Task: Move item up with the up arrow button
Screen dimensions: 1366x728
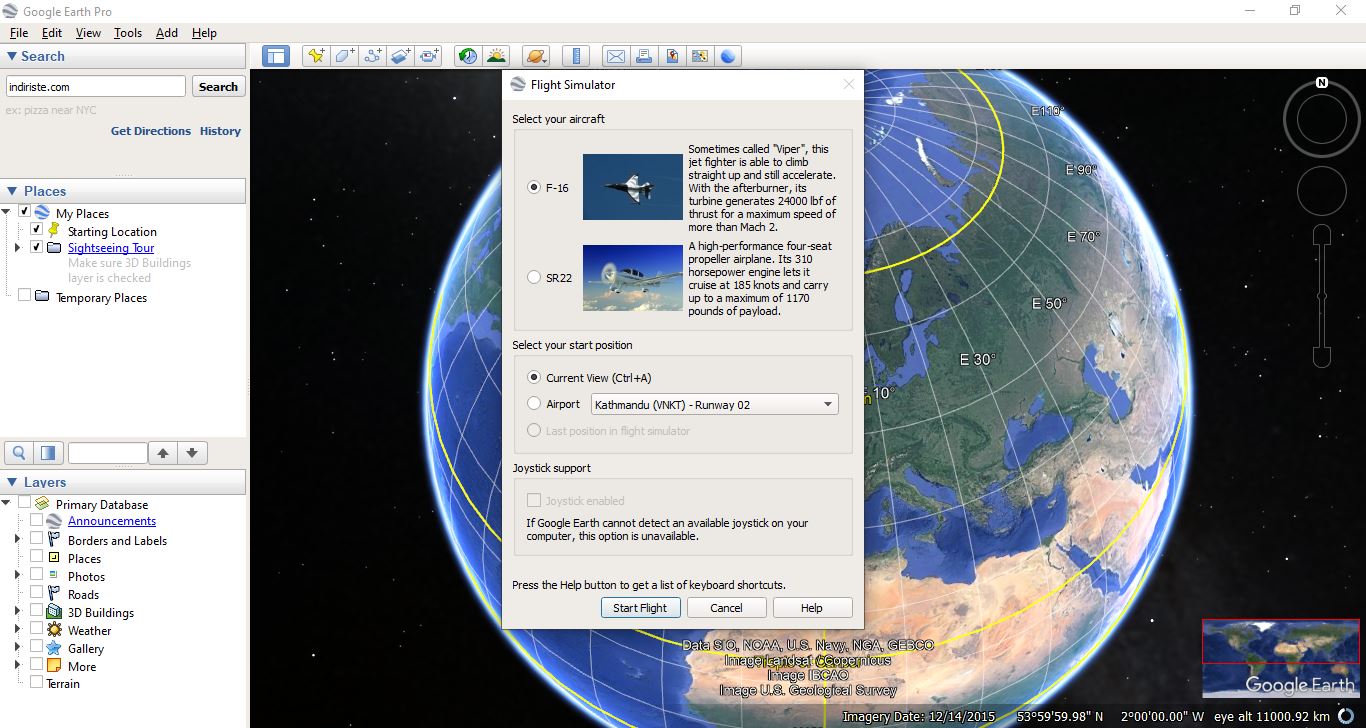Action: [x=164, y=453]
